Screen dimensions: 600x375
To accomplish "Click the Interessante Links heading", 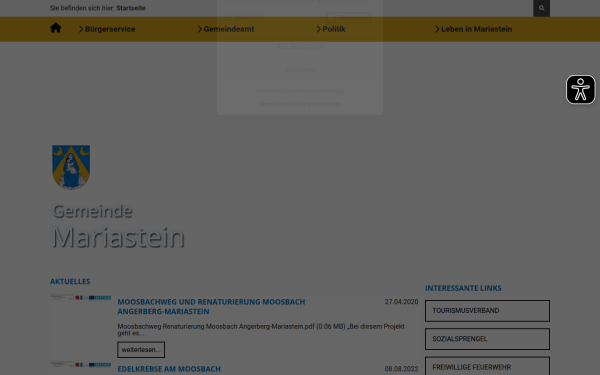I will (463, 288).
